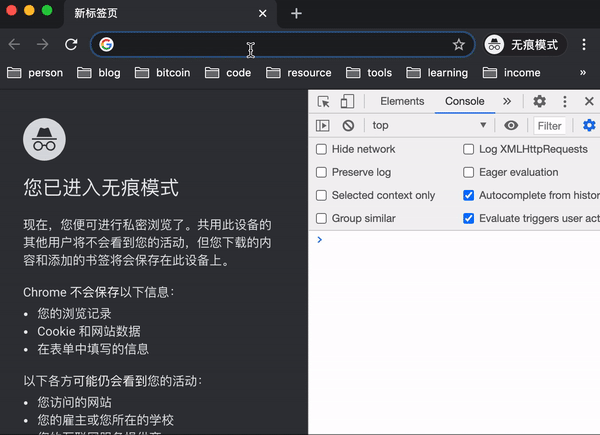Go forward with the forward arrow
Viewport: 600px width, 435px height.
(x=42, y=44)
